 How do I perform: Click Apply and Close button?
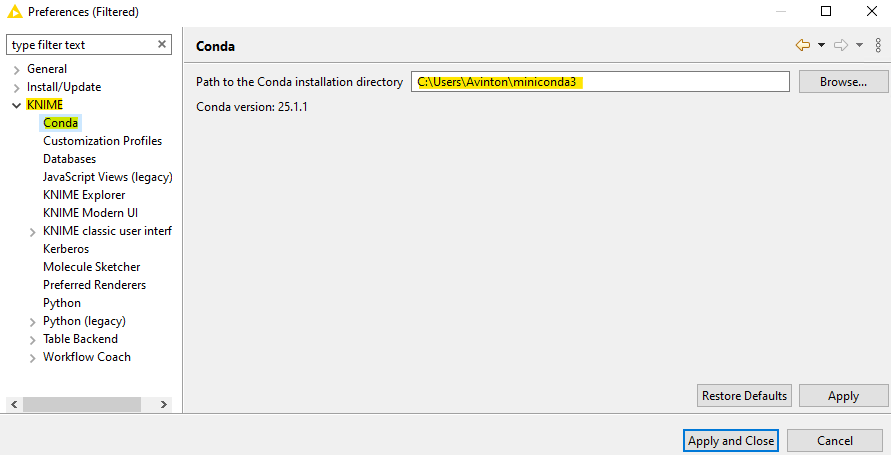[731, 441]
